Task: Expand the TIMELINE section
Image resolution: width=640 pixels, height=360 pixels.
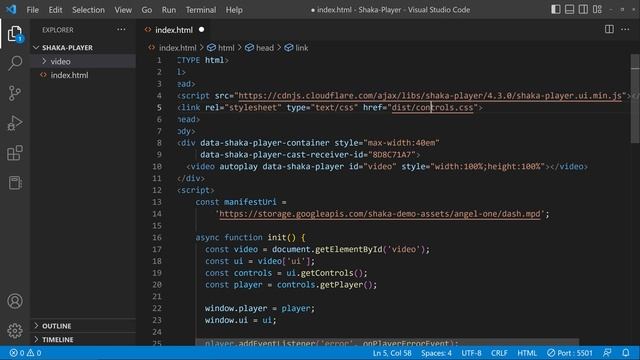Action: 58,339
